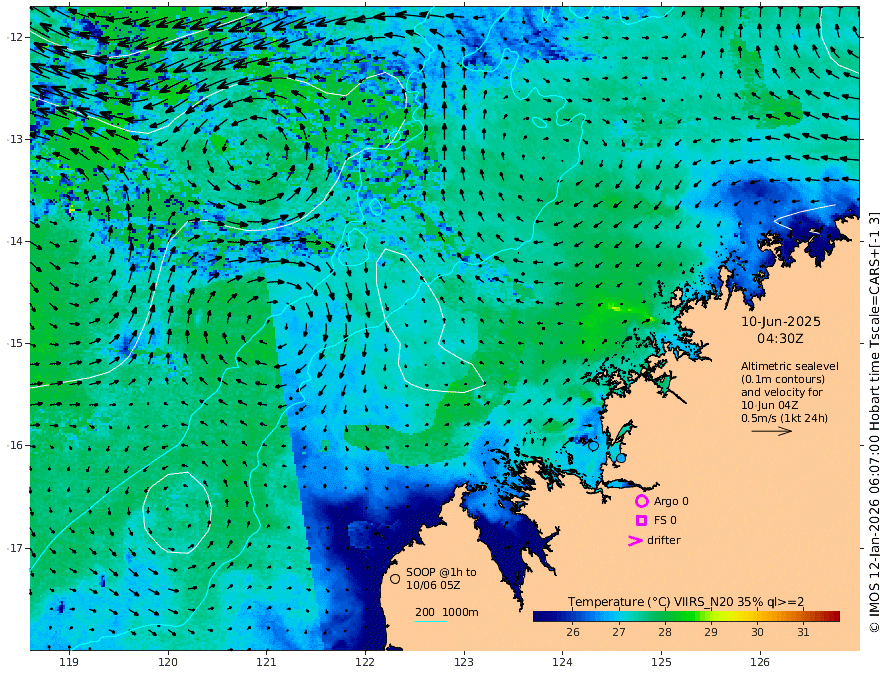The height and width of the screenshot is (680, 880).
Task: Click the 27 colorbar tick label
Action: [618, 632]
